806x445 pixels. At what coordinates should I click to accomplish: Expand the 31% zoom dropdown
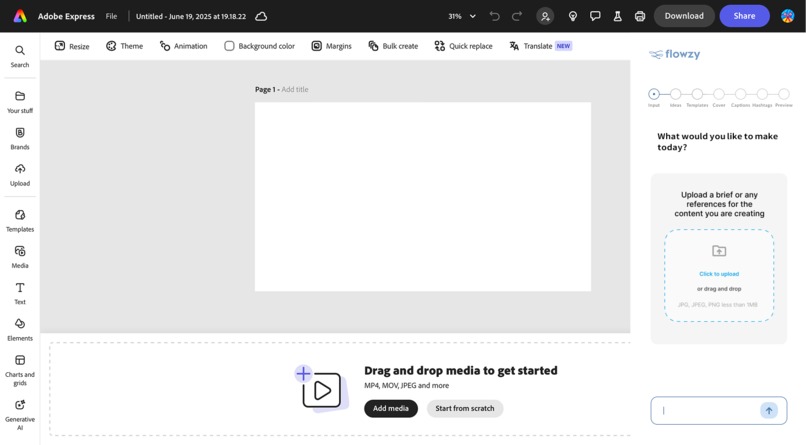coord(462,16)
